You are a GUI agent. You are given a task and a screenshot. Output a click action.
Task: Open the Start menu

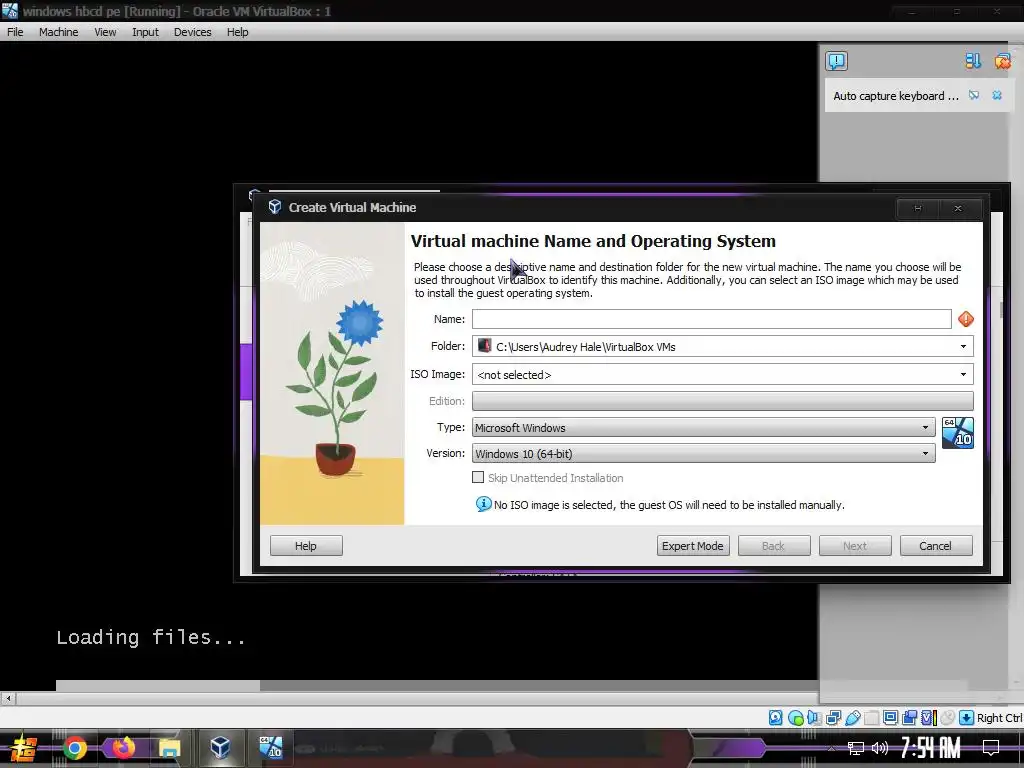coord(24,748)
